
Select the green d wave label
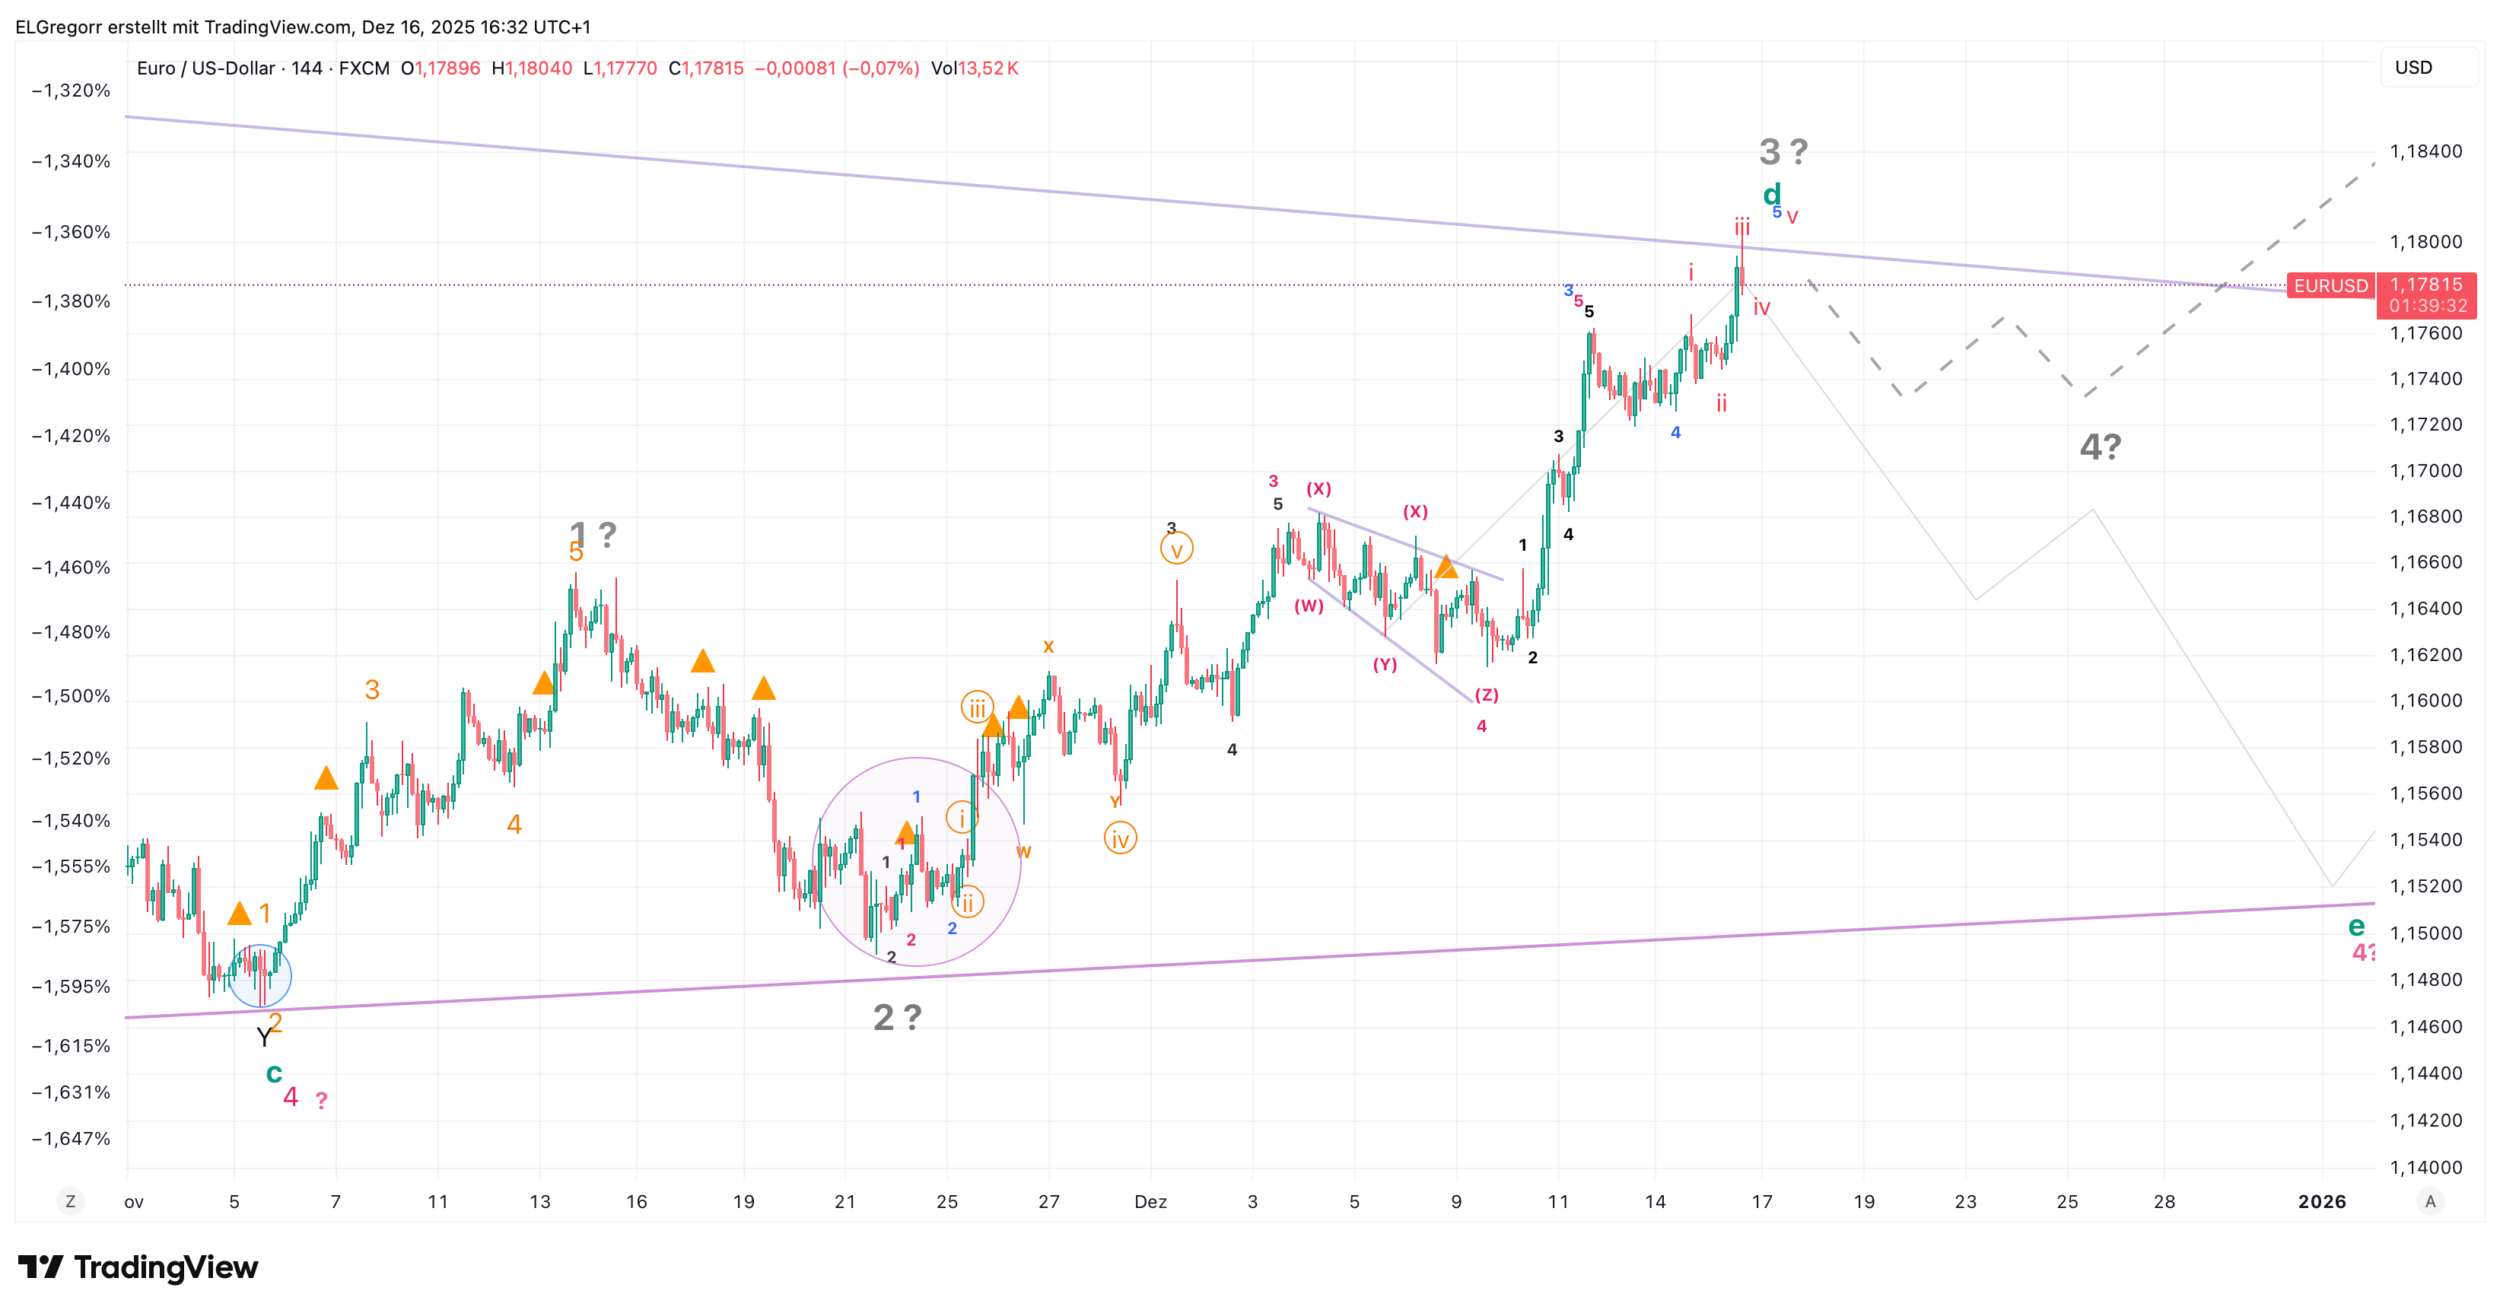pyautogui.click(x=1771, y=194)
